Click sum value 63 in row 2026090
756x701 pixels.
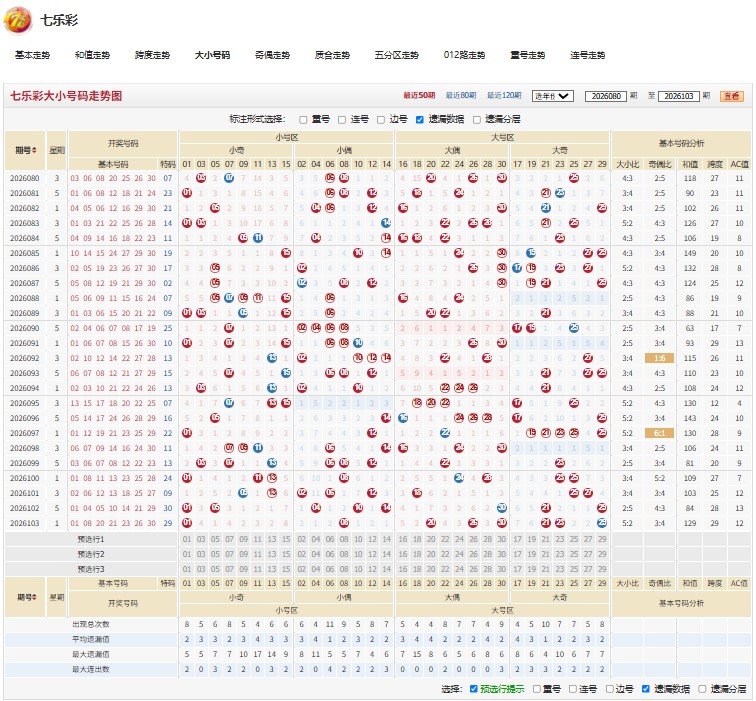coord(689,328)
